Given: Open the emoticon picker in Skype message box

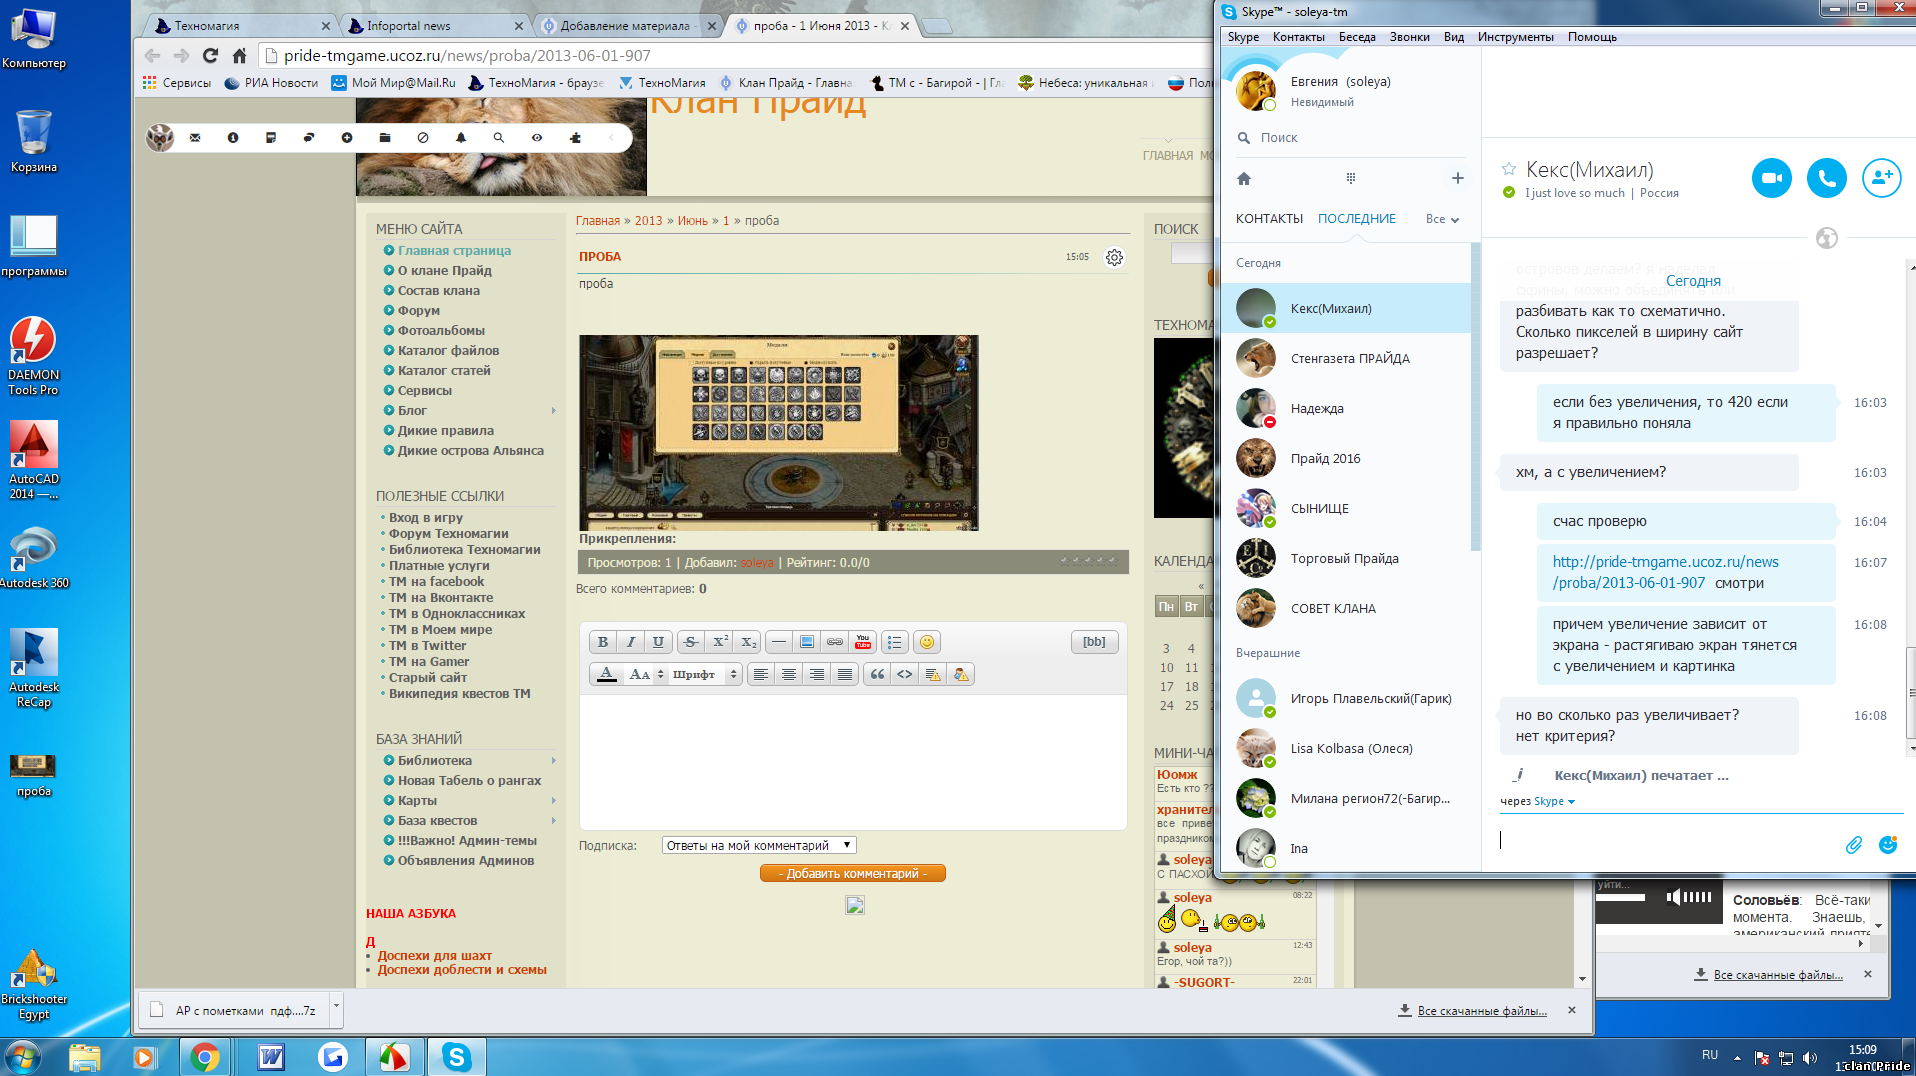Looking at the screenshot, I should tap(1888, 845).
